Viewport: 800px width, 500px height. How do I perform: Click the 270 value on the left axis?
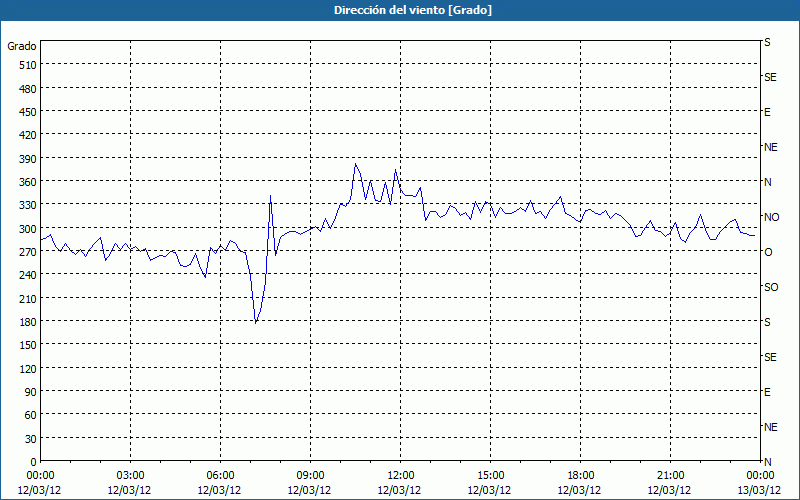click(28, 252)
